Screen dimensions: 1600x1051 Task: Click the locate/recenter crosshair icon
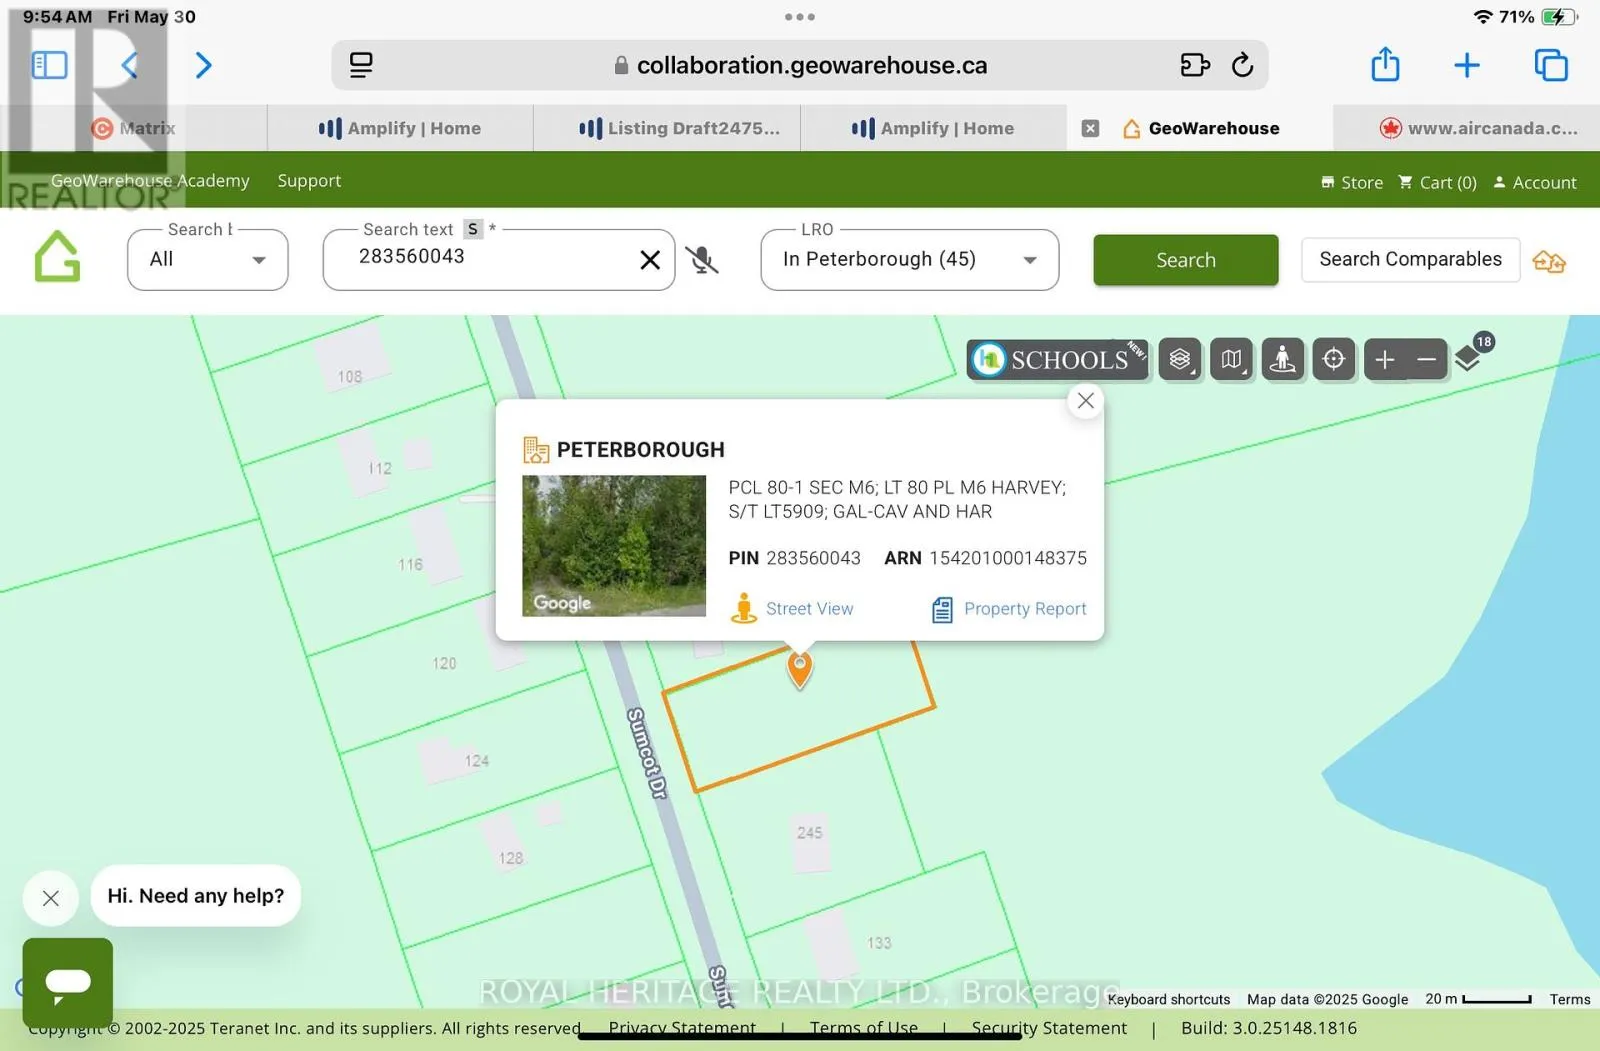pyautogui.click(x=1333, y=360)
